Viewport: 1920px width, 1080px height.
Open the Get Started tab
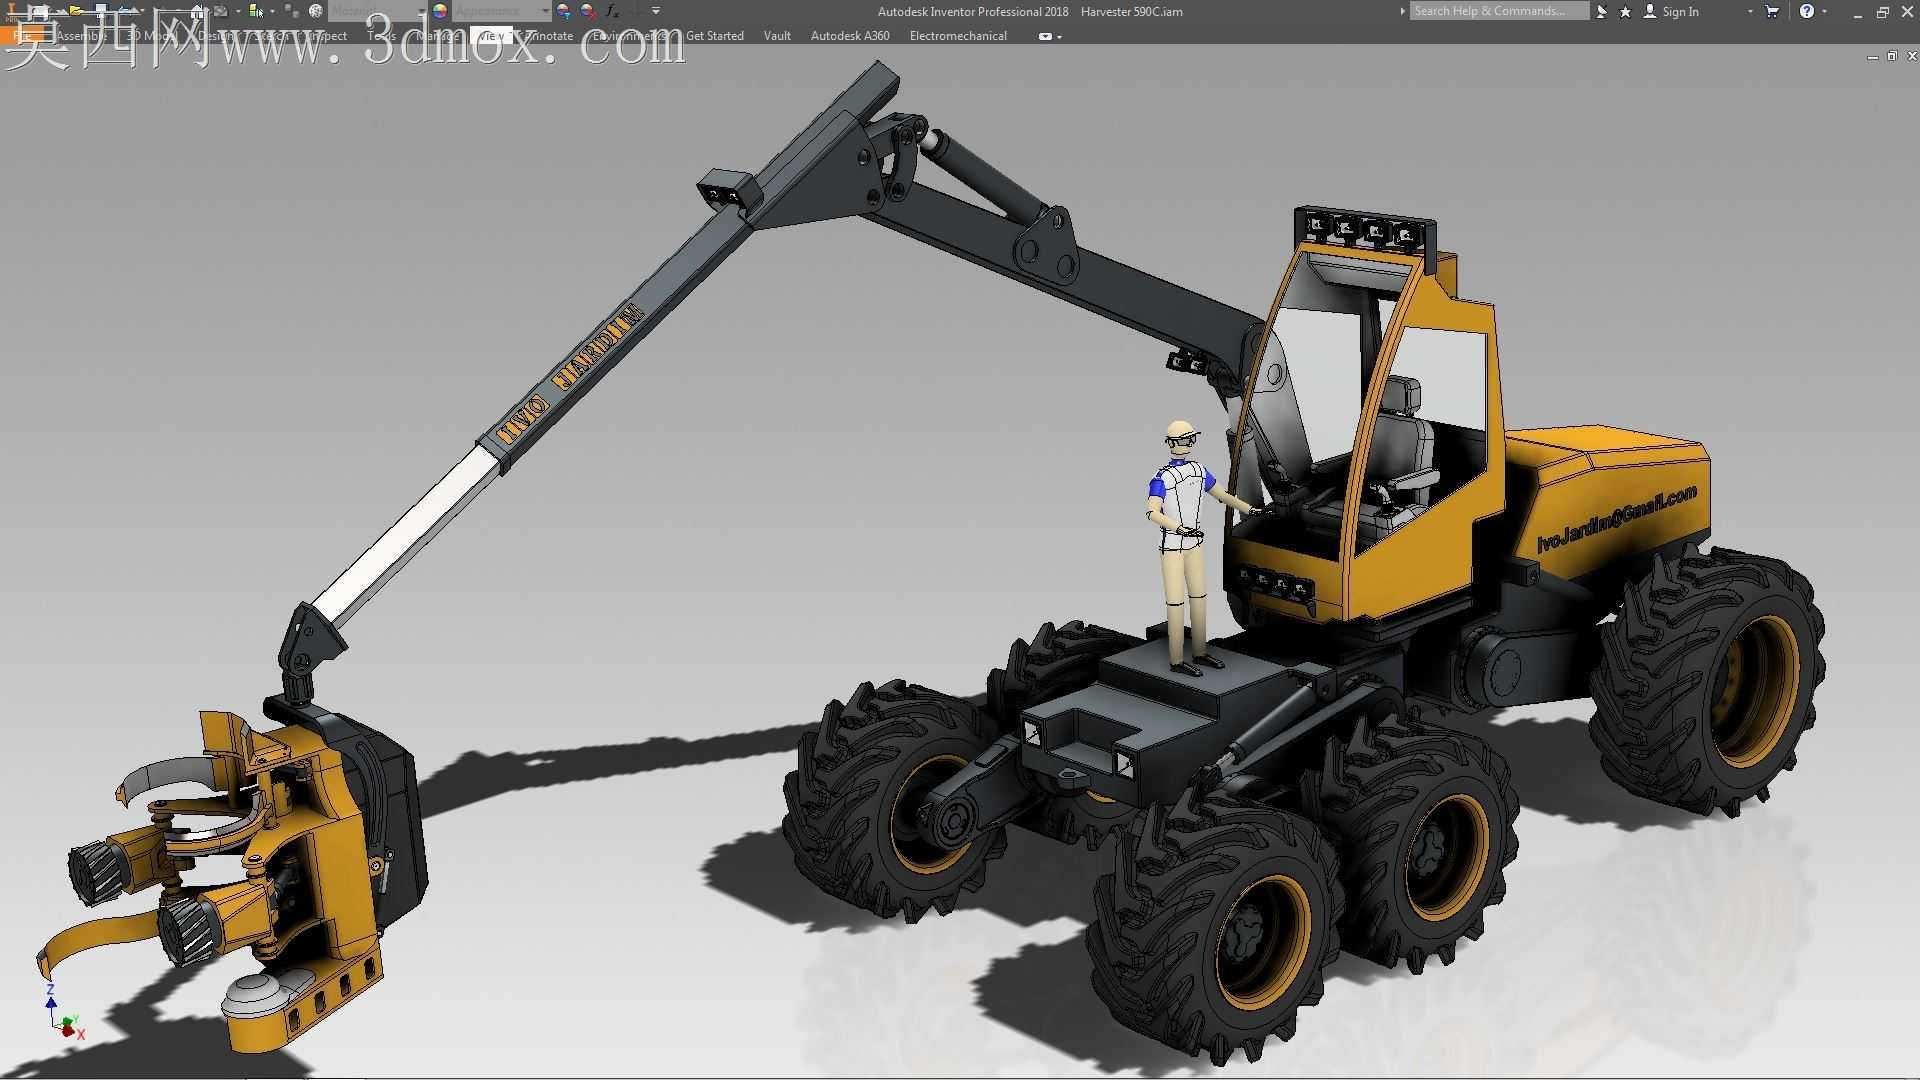click(x=715, y=36)
